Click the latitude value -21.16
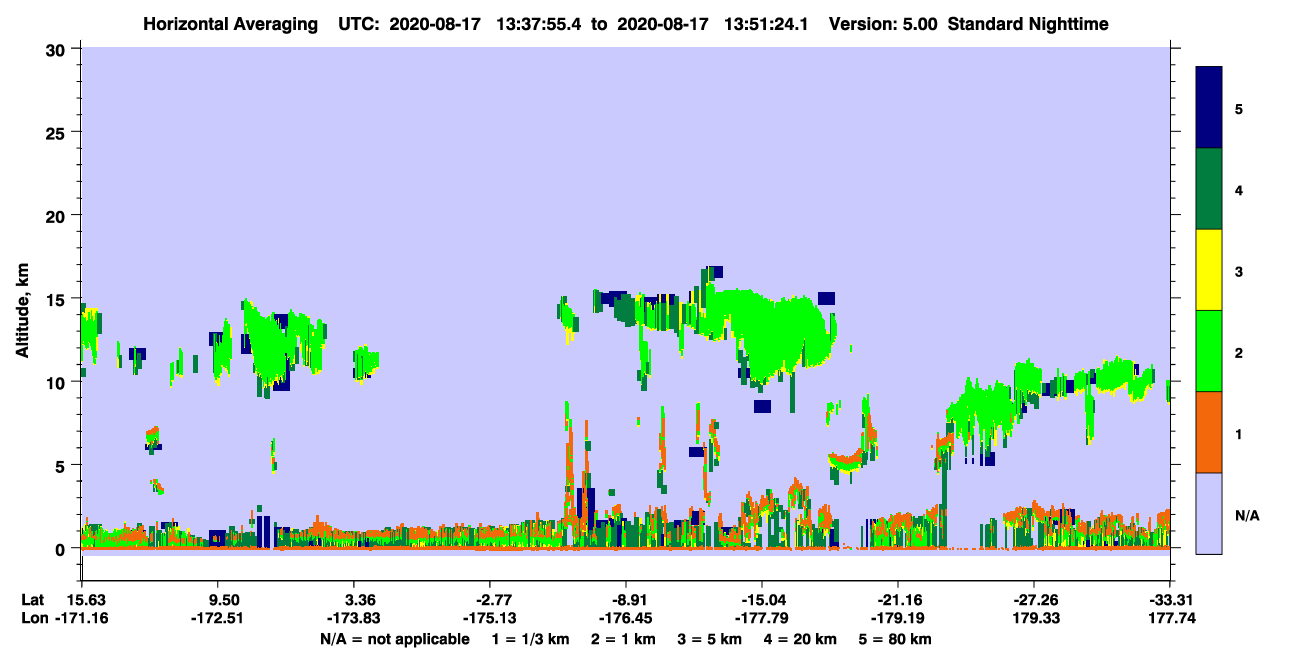The image size is (1300, 667). click(898, 600)
